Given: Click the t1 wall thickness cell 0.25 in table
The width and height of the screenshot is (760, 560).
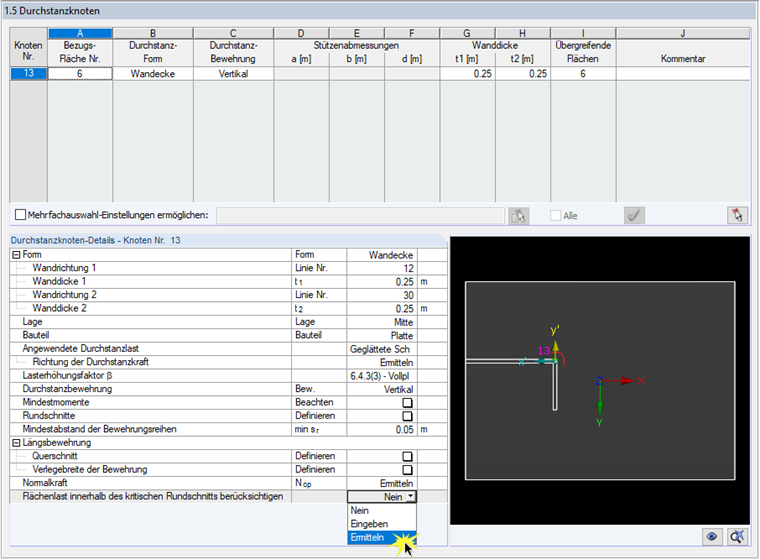Looking at the screenshot, I should (x=467, y=74).
